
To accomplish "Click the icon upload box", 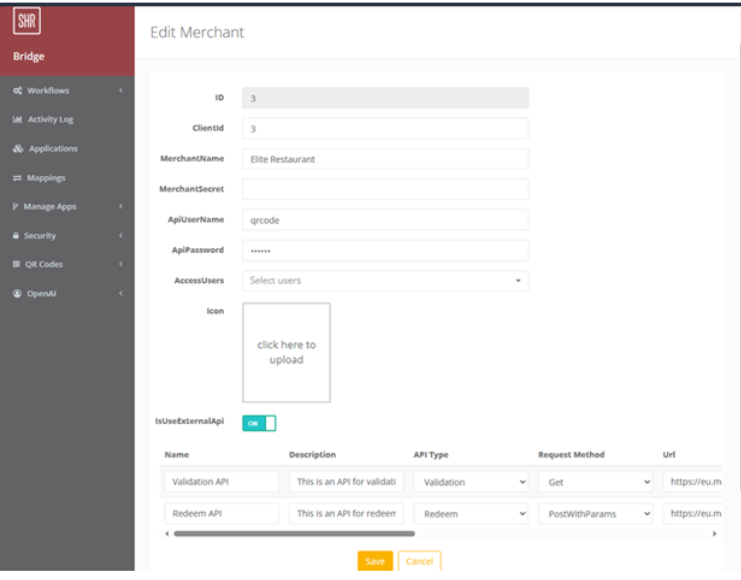I will click(286, 353).
